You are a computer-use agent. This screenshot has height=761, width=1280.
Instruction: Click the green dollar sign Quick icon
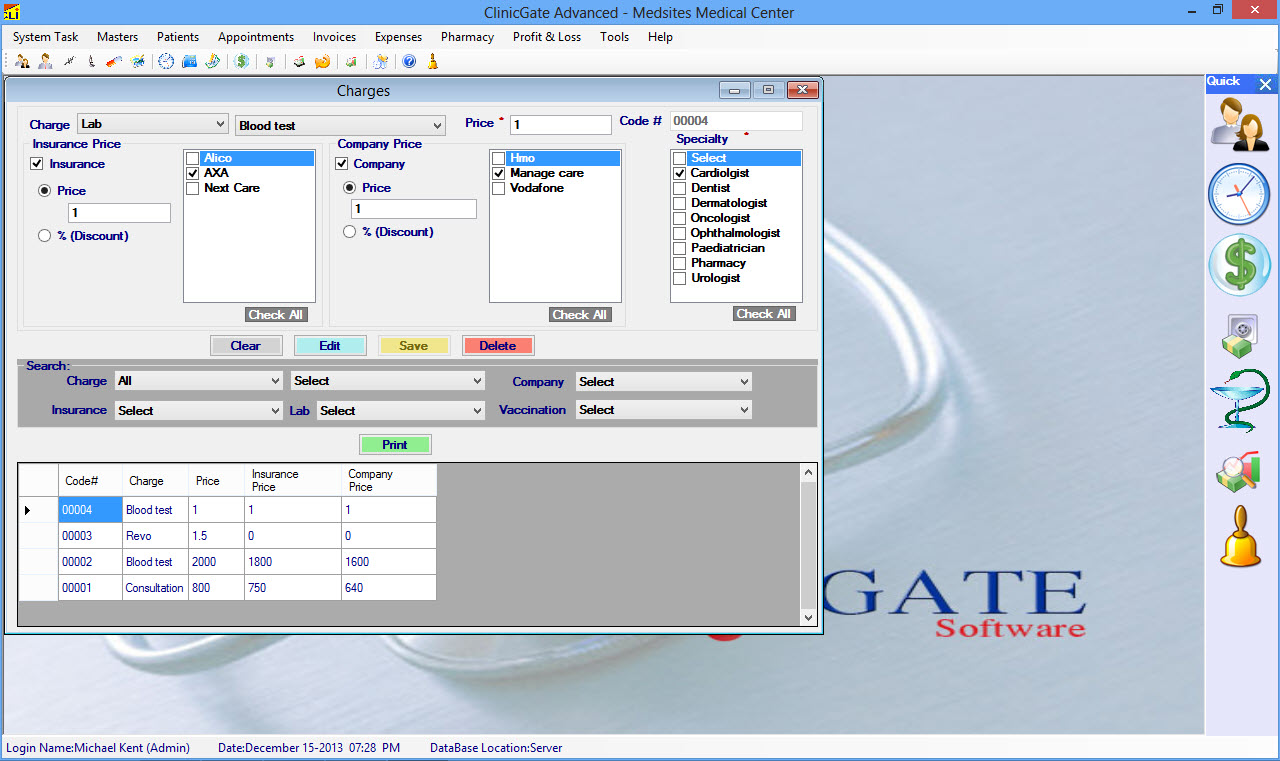coord(1239,266)
